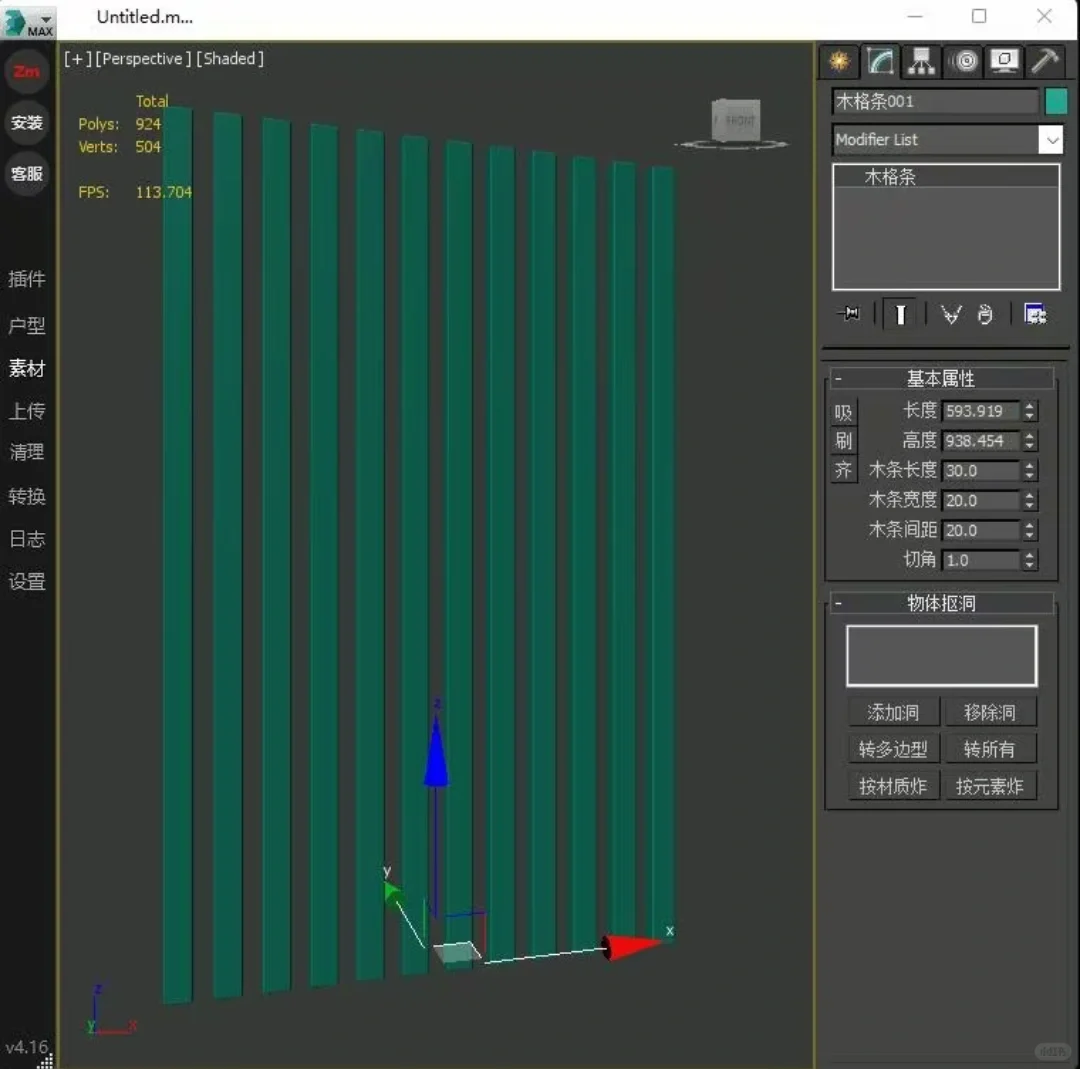Open the Utilities hammer panel icon

coord(1045,61)
